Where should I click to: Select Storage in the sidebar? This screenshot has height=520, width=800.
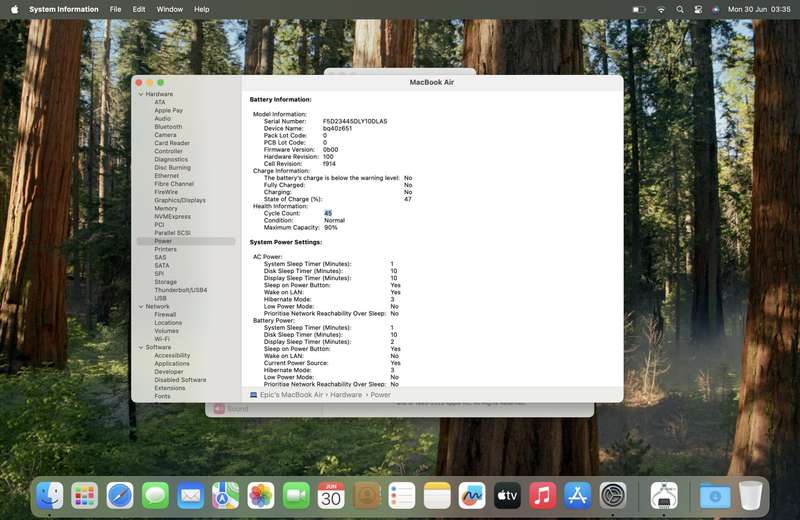pos(166,282)
